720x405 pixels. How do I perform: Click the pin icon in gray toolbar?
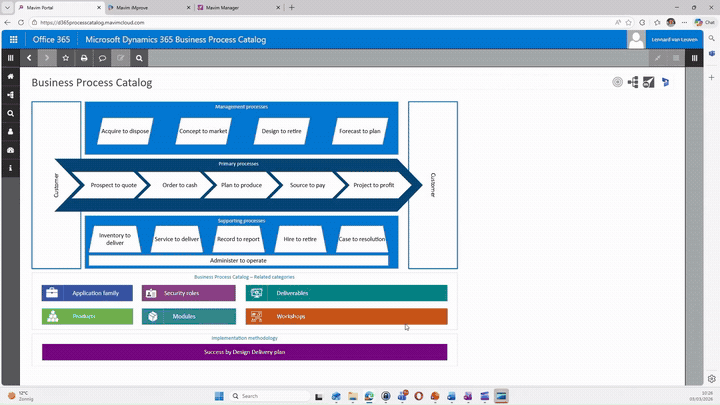(x=658, y=58)
